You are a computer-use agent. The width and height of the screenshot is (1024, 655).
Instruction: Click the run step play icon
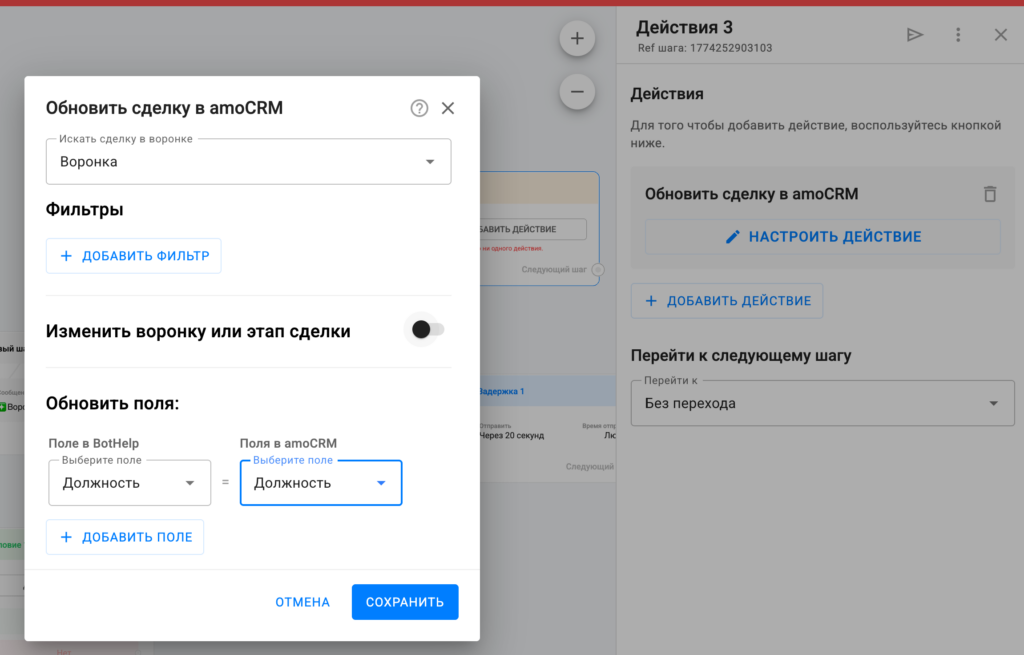point(914,35)
